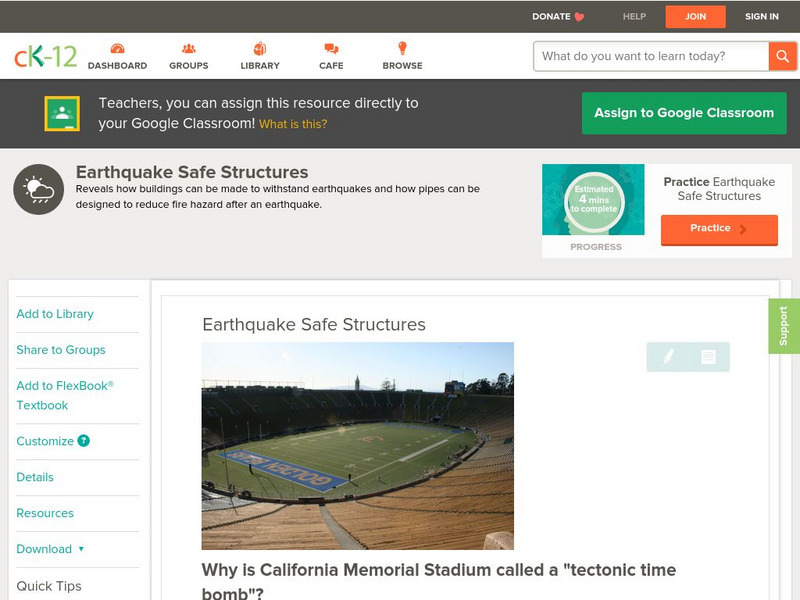Click the orange search magnifier button
Image resolution: width=800 pixels, height=600 pixels.
click(782, 56)
